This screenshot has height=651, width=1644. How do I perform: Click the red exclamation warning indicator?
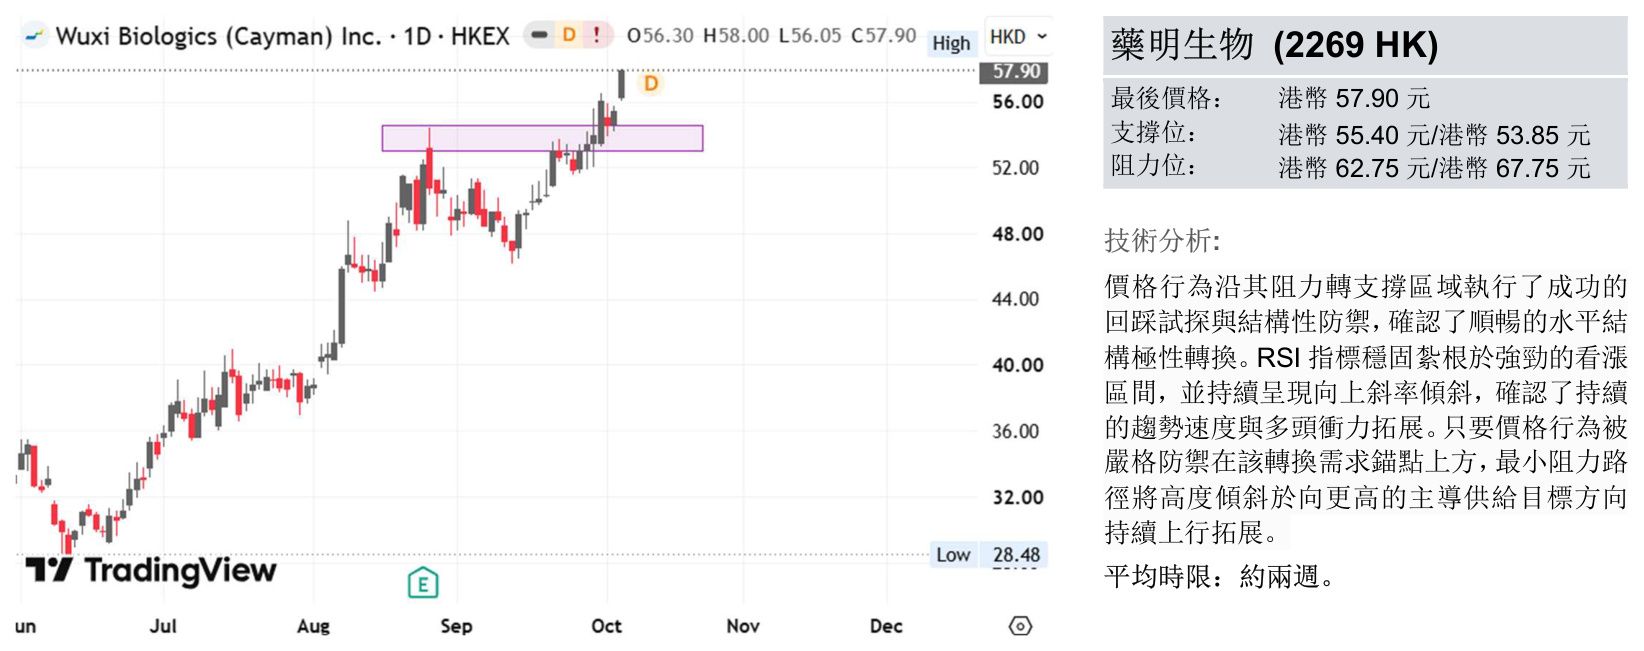597,35
